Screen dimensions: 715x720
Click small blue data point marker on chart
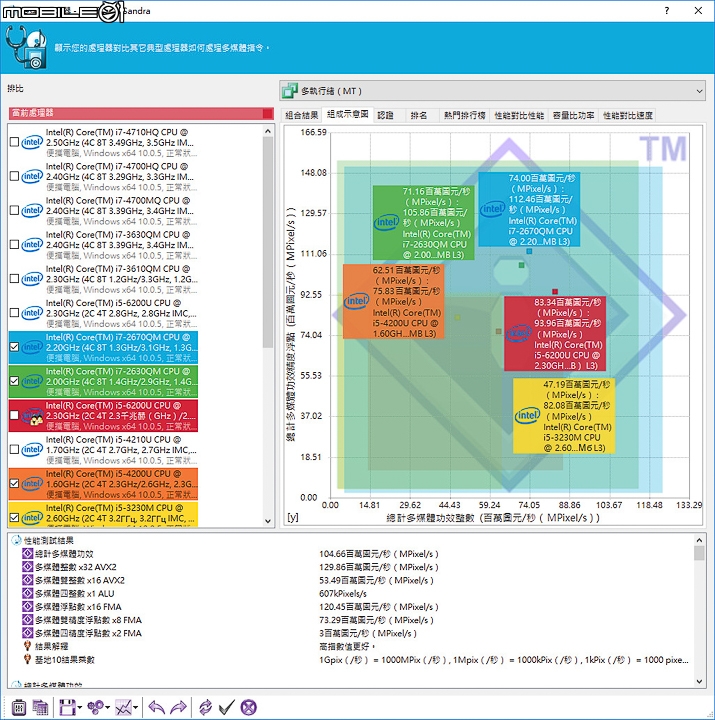click(x=529, y=251)
